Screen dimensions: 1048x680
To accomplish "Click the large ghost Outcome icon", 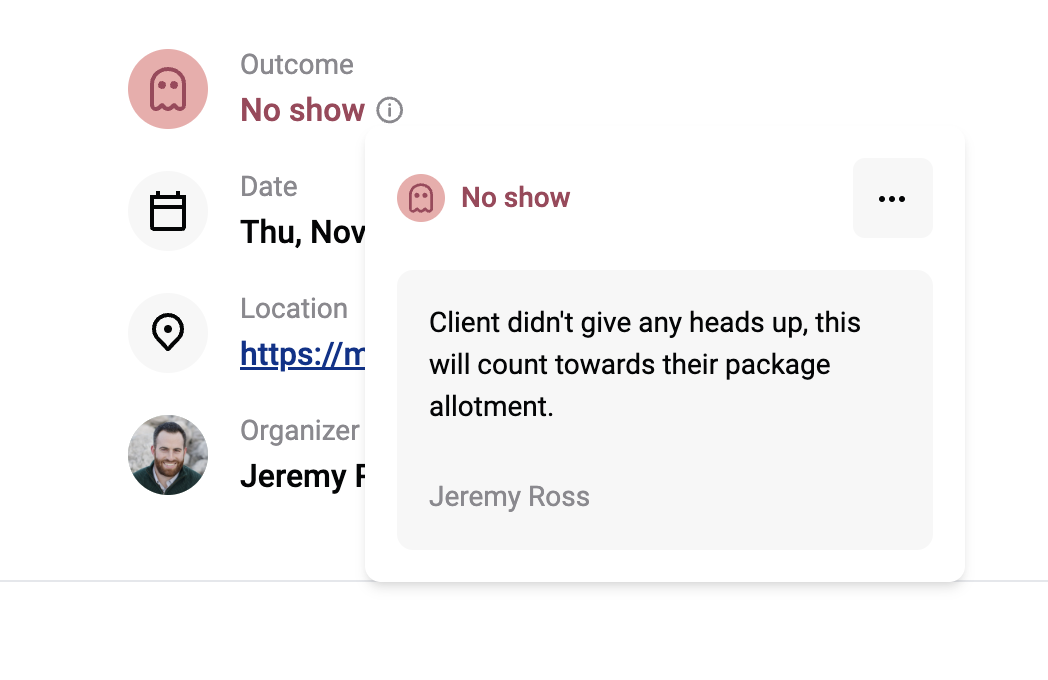I will (168, 89).
